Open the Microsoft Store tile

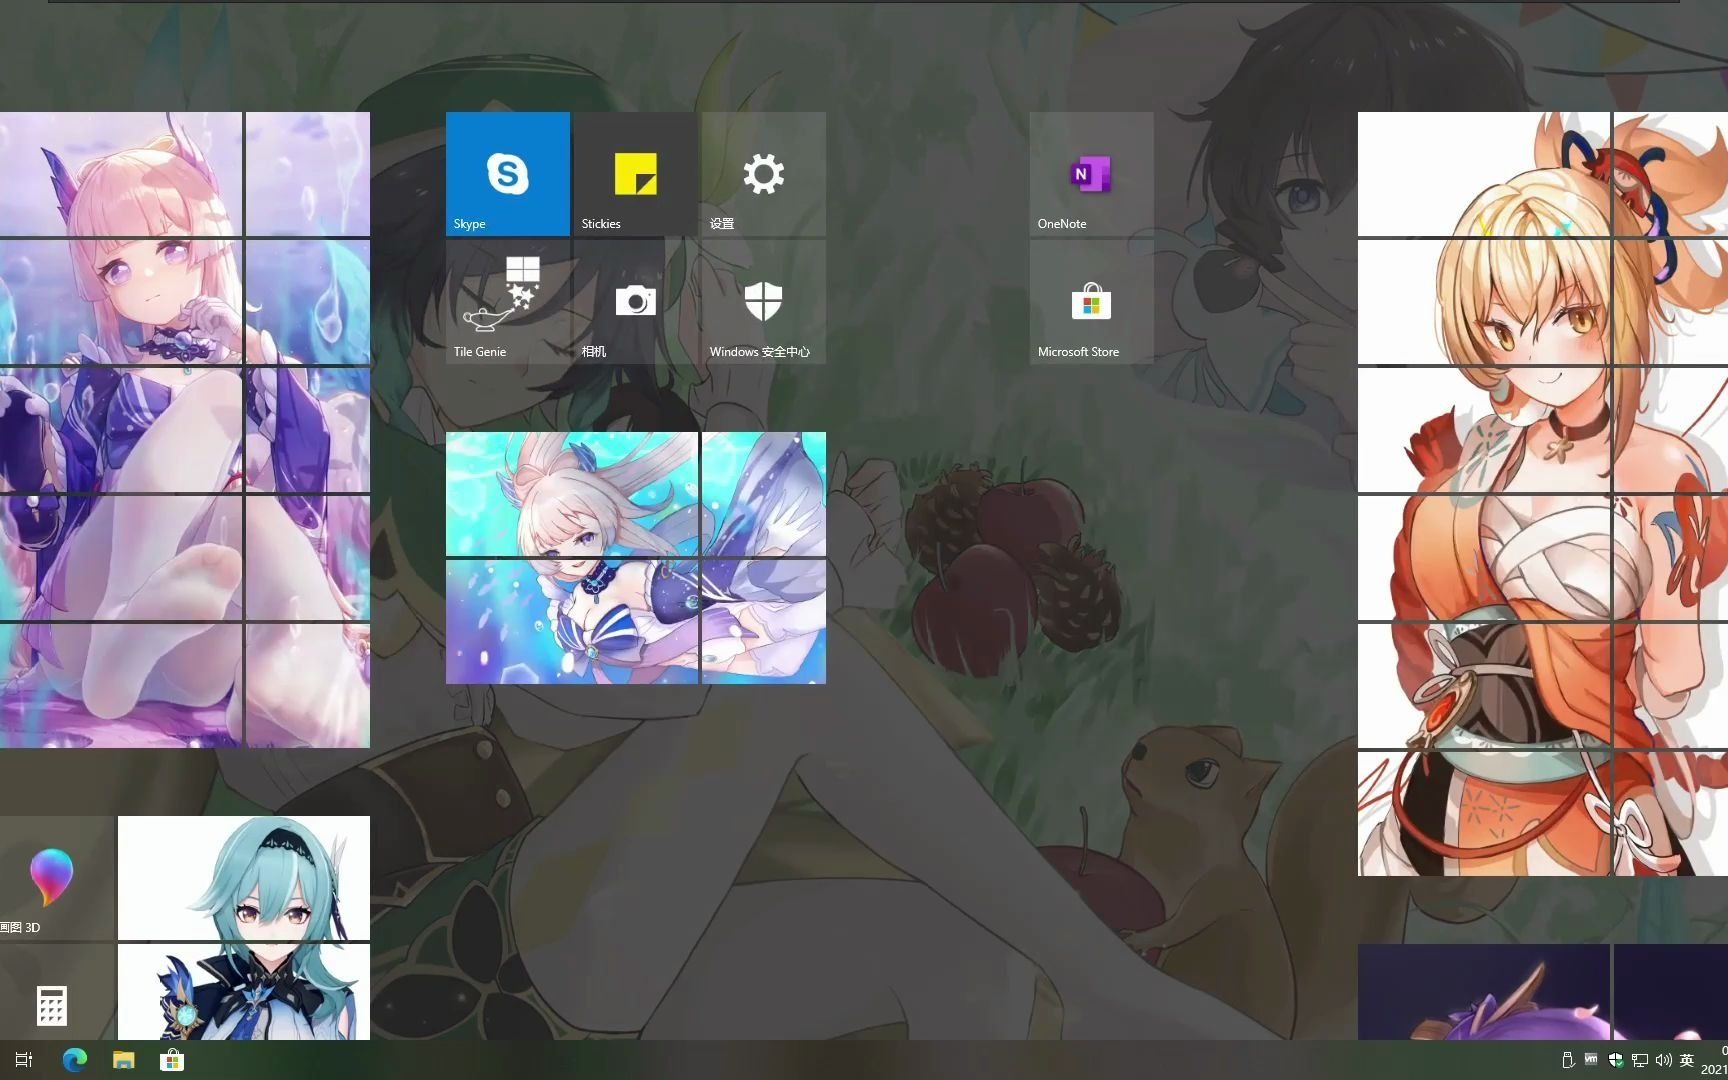1092,302
